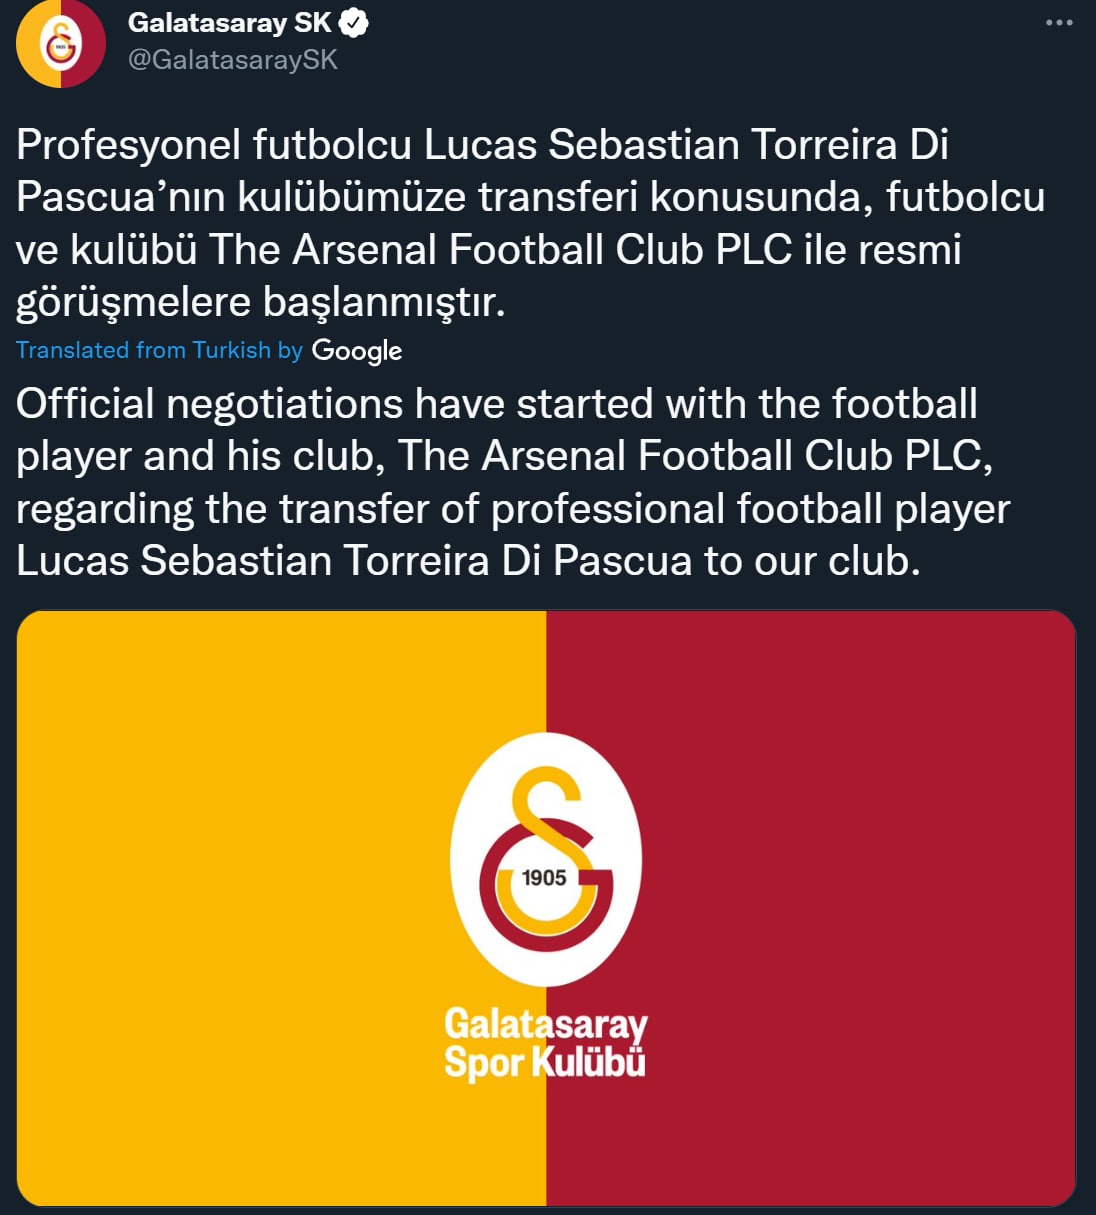The height and width of the screenshot is (1215, 1096).
Task: Open the Galatasaray SK profile avatar
Action: coord(60,44)
